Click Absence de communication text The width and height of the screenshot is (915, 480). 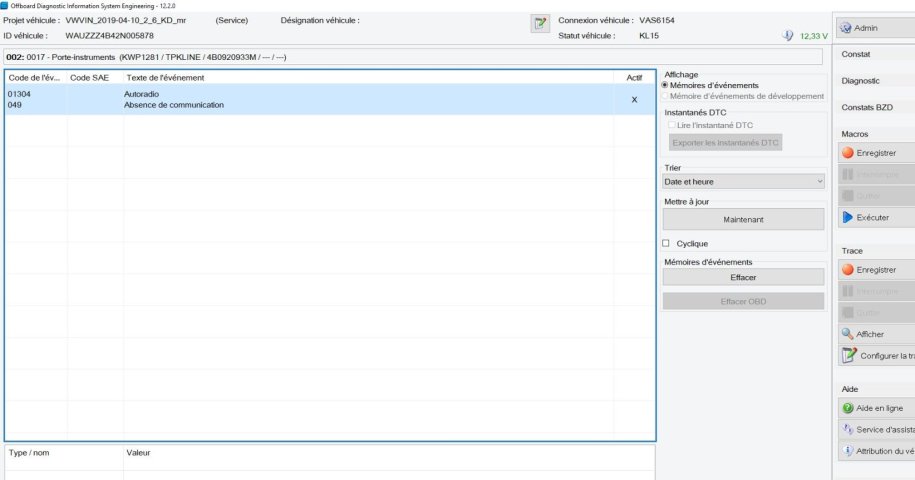(x=174, y=105)
